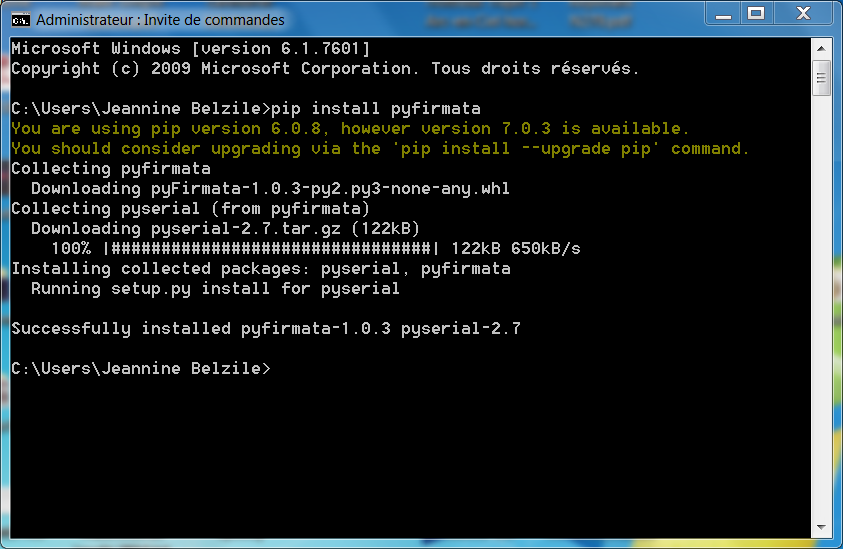Click the final empty 'C:\Users\Jeannine Belzile>' prompt
843x549 pixels.
[x=141, y=369]
